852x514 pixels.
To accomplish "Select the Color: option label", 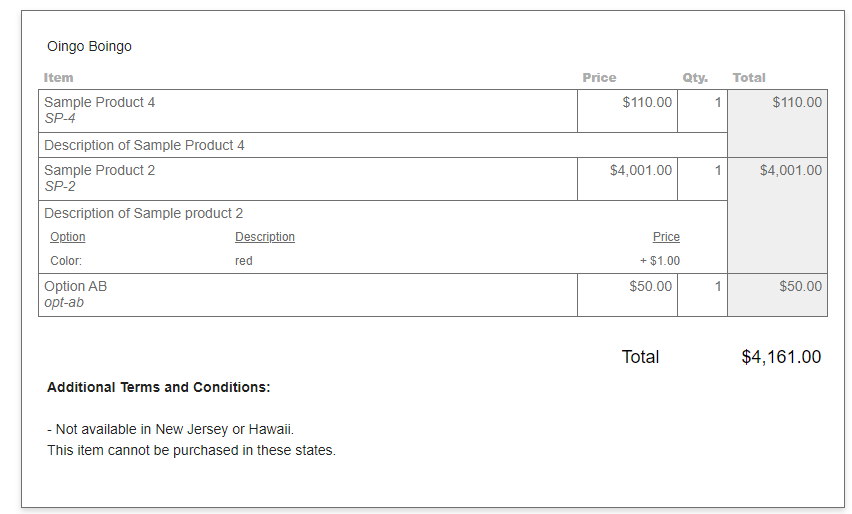I will (x=66, y=261).
